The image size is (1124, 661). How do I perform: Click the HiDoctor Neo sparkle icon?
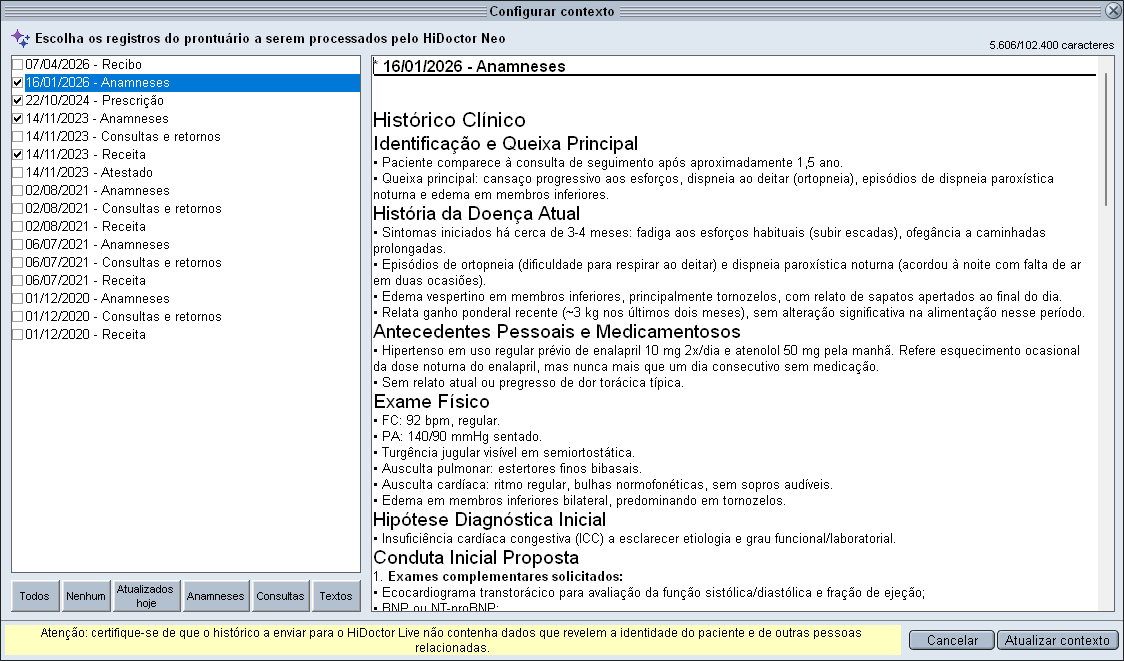(20, 39)
